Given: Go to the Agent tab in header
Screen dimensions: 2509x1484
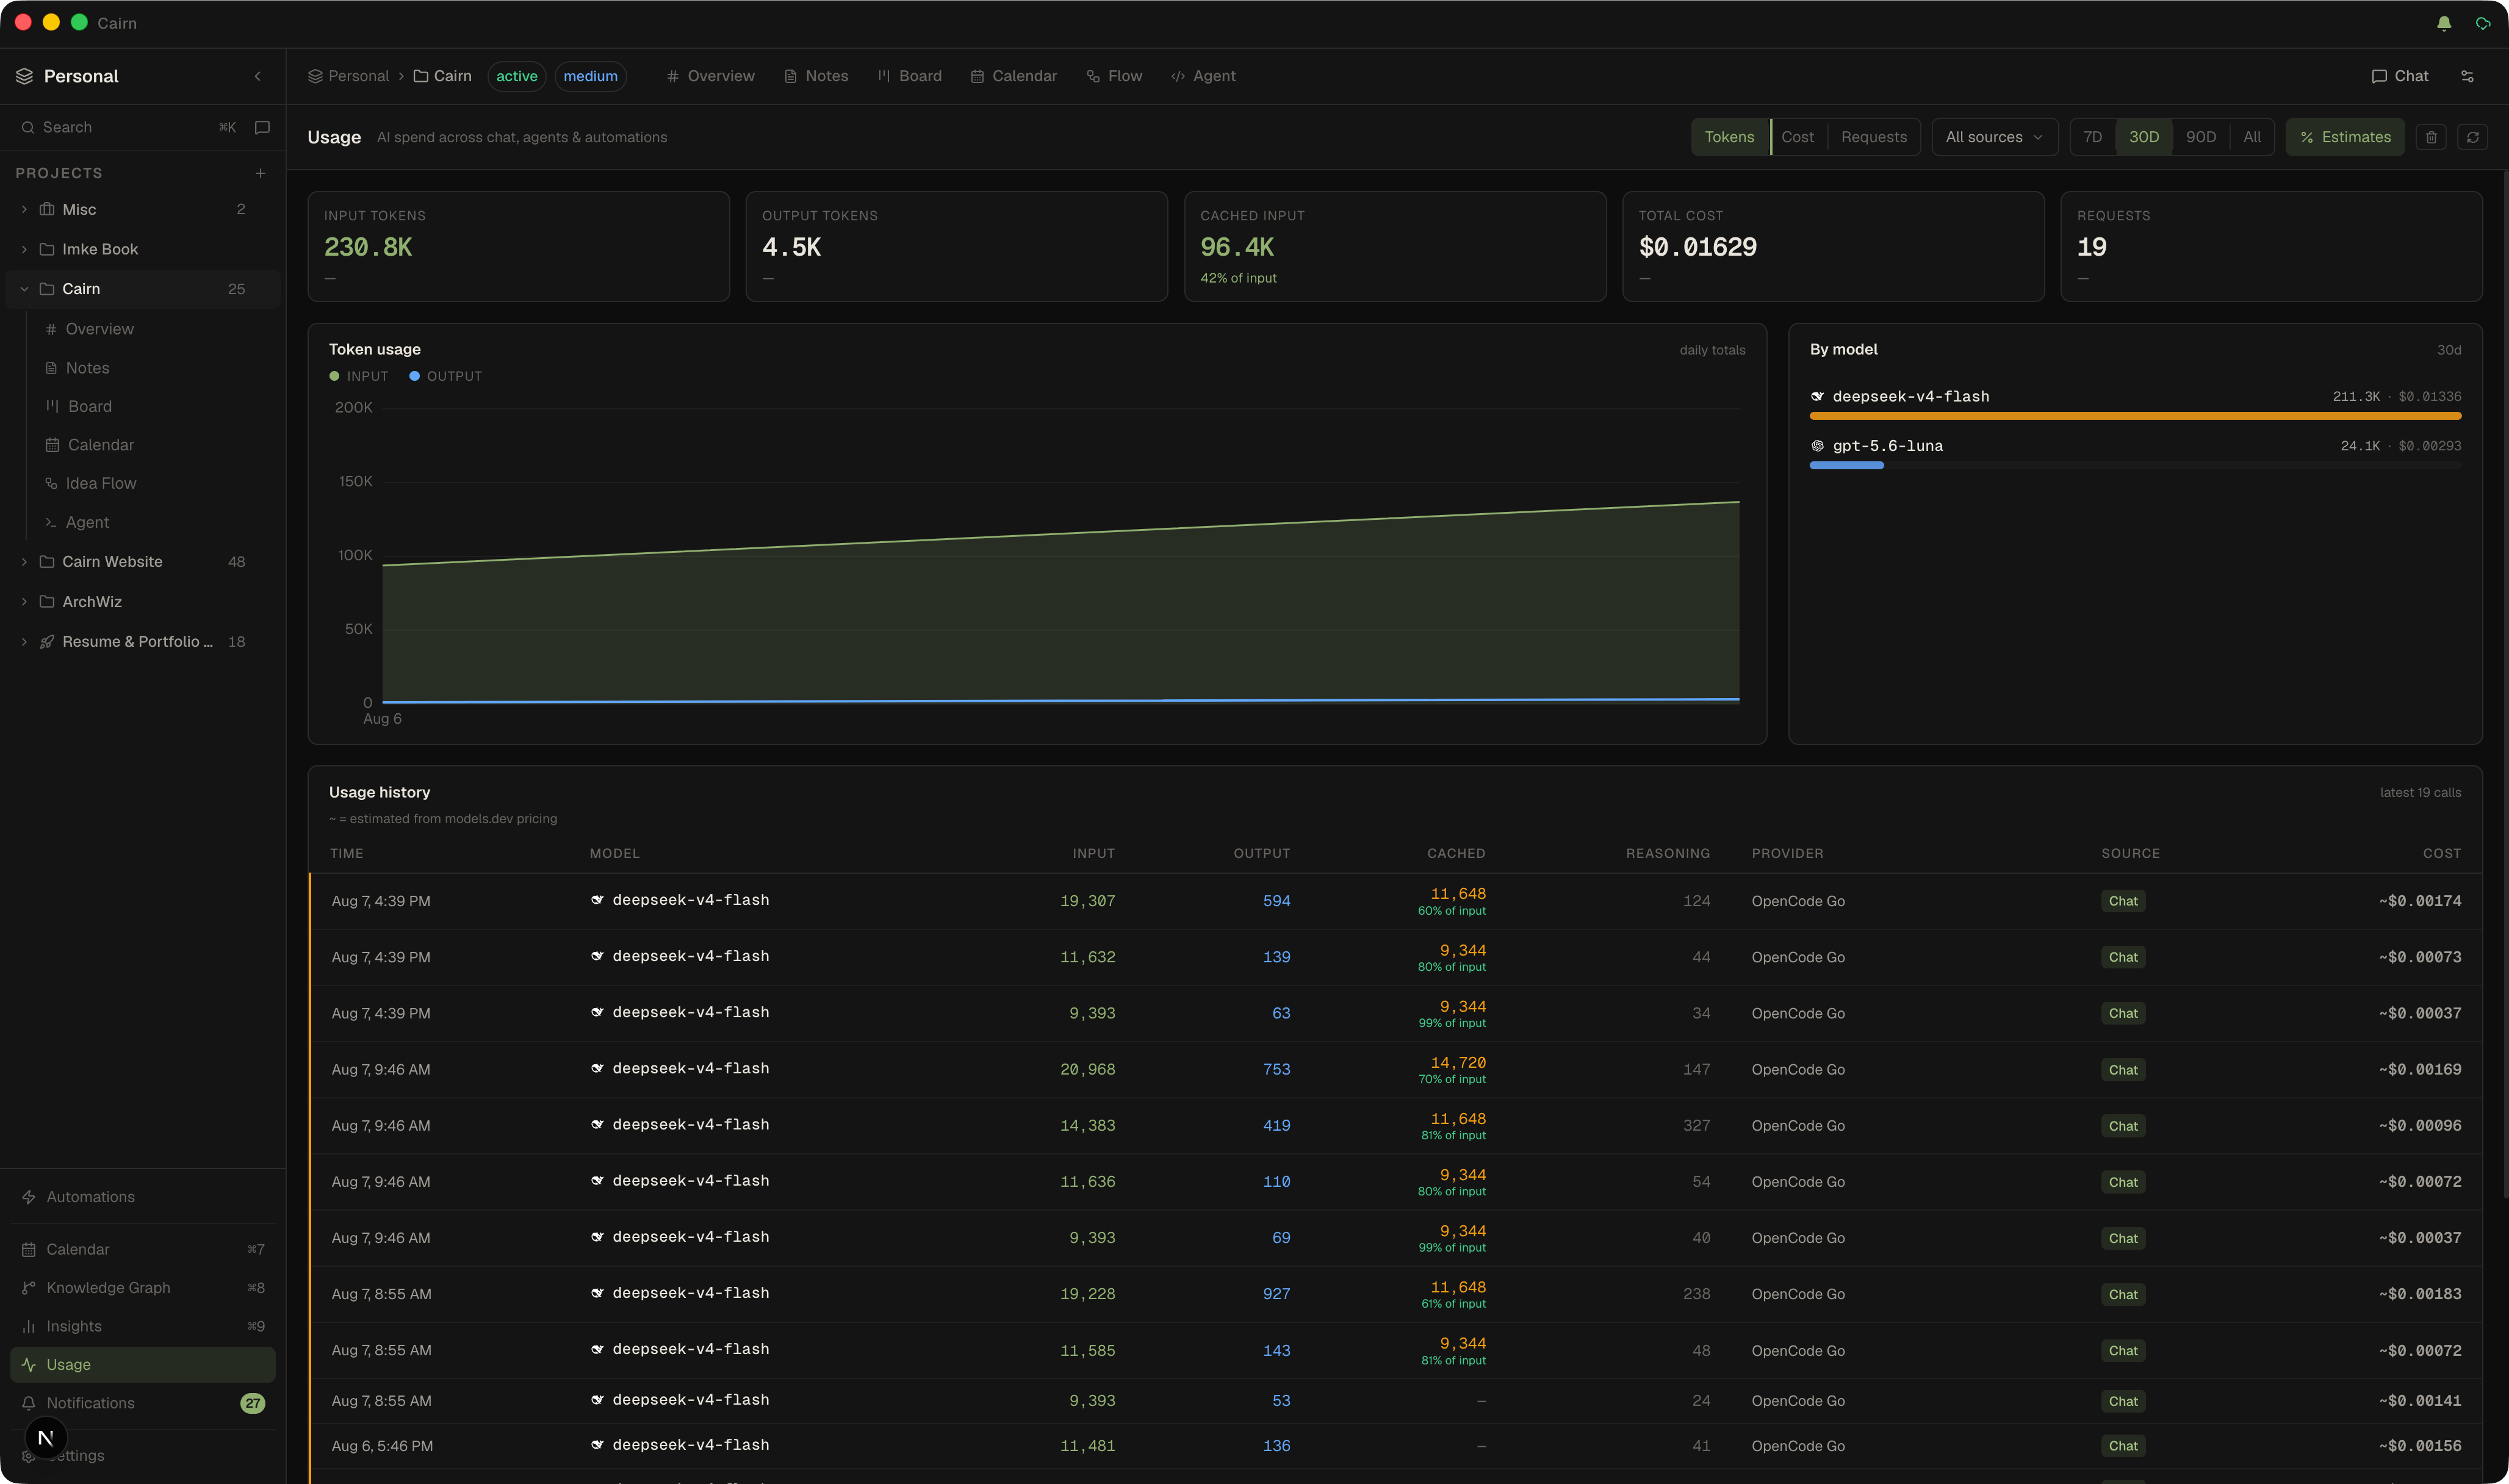Looking at the screenshot, I should pos(1203,76).
